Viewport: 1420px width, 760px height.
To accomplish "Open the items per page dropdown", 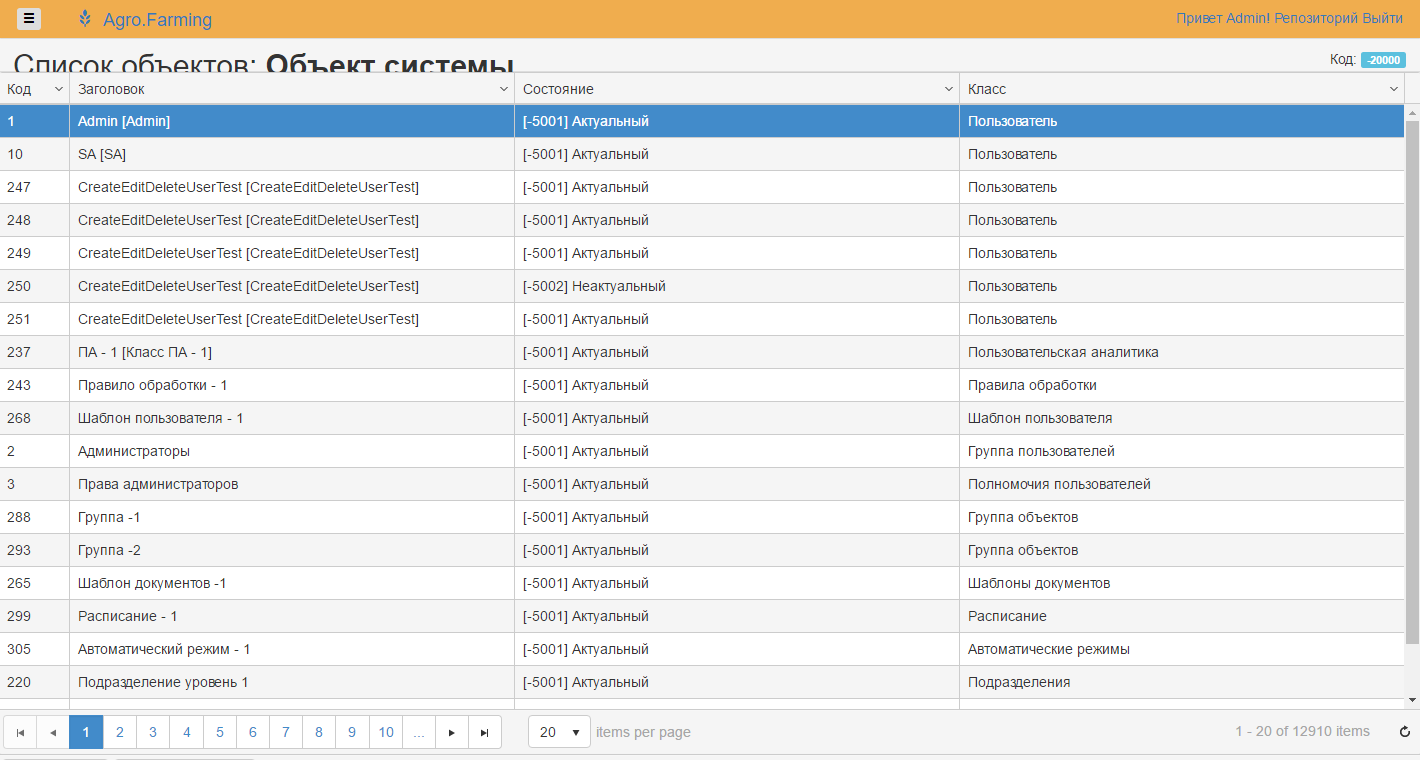I will [x=559, y=732].
